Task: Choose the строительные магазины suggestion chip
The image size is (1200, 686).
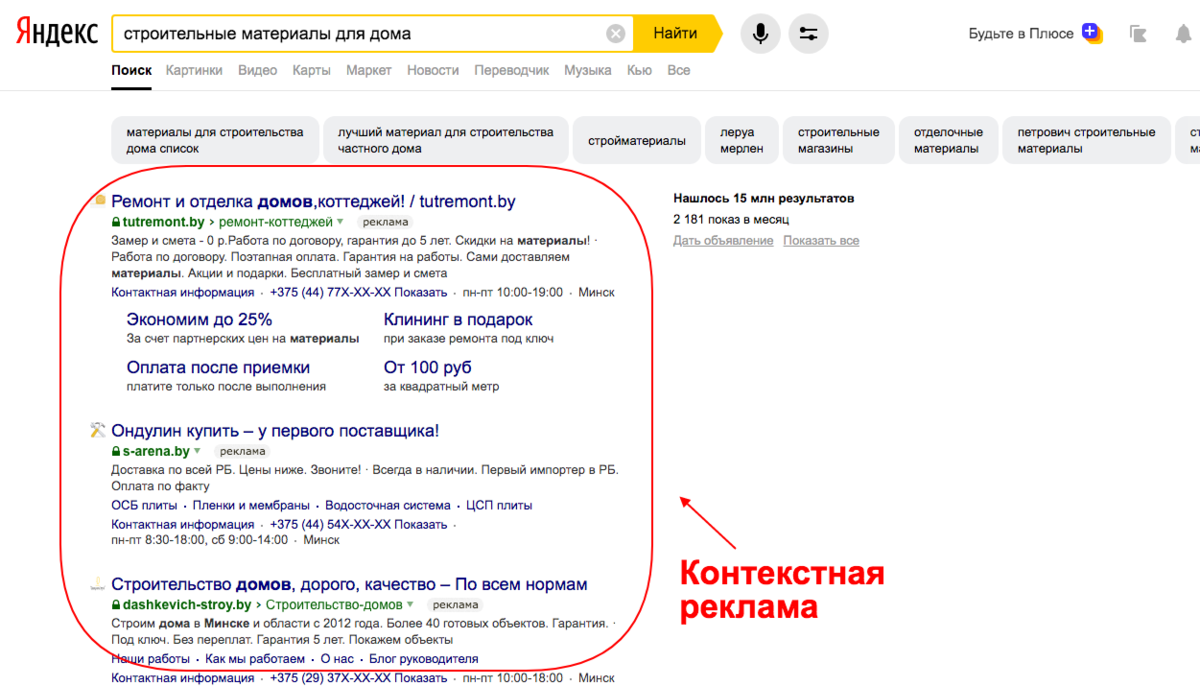Action: pyautogui.click(x=839, y=140)
